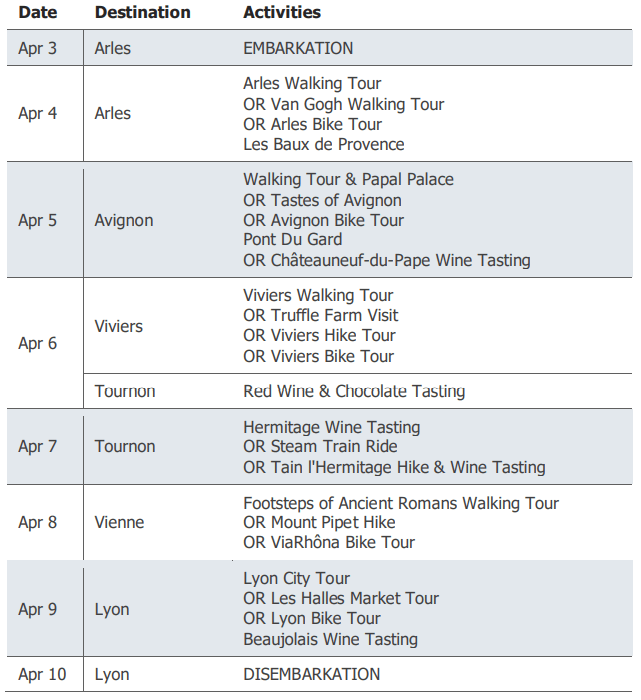Viewport: 641px width, 700px height.
Task: Select the Mount Pipet Hike option
Action: tap(319, 522)
